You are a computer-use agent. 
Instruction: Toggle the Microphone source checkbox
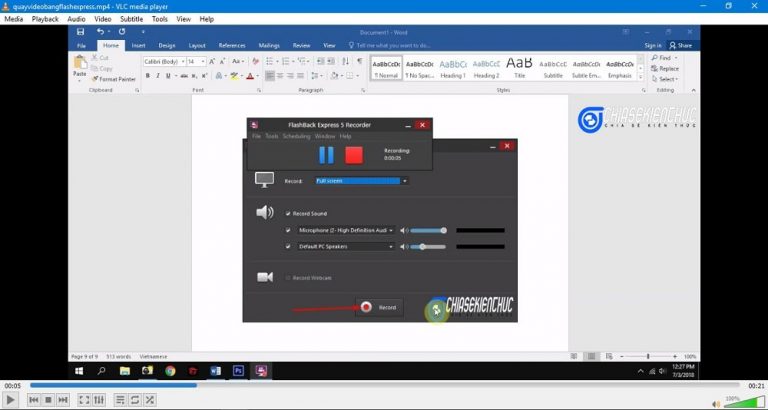coord(288,230)
